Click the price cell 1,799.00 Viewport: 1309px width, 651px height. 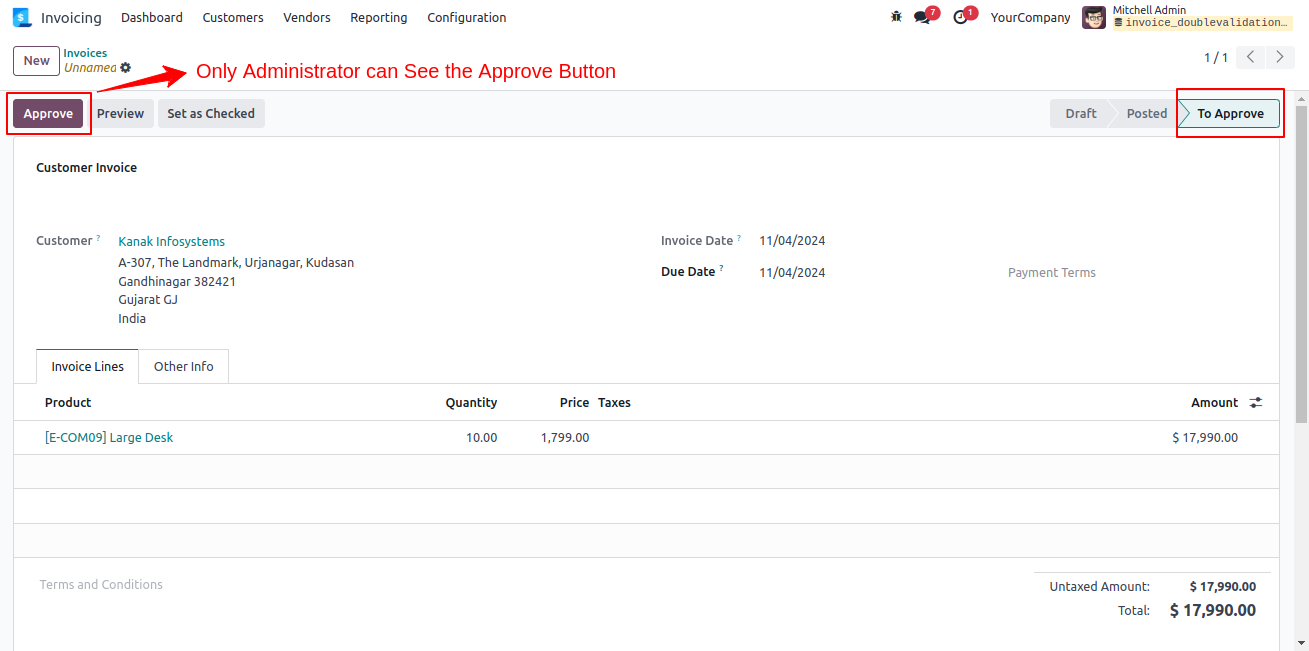[x=565, y=437]
